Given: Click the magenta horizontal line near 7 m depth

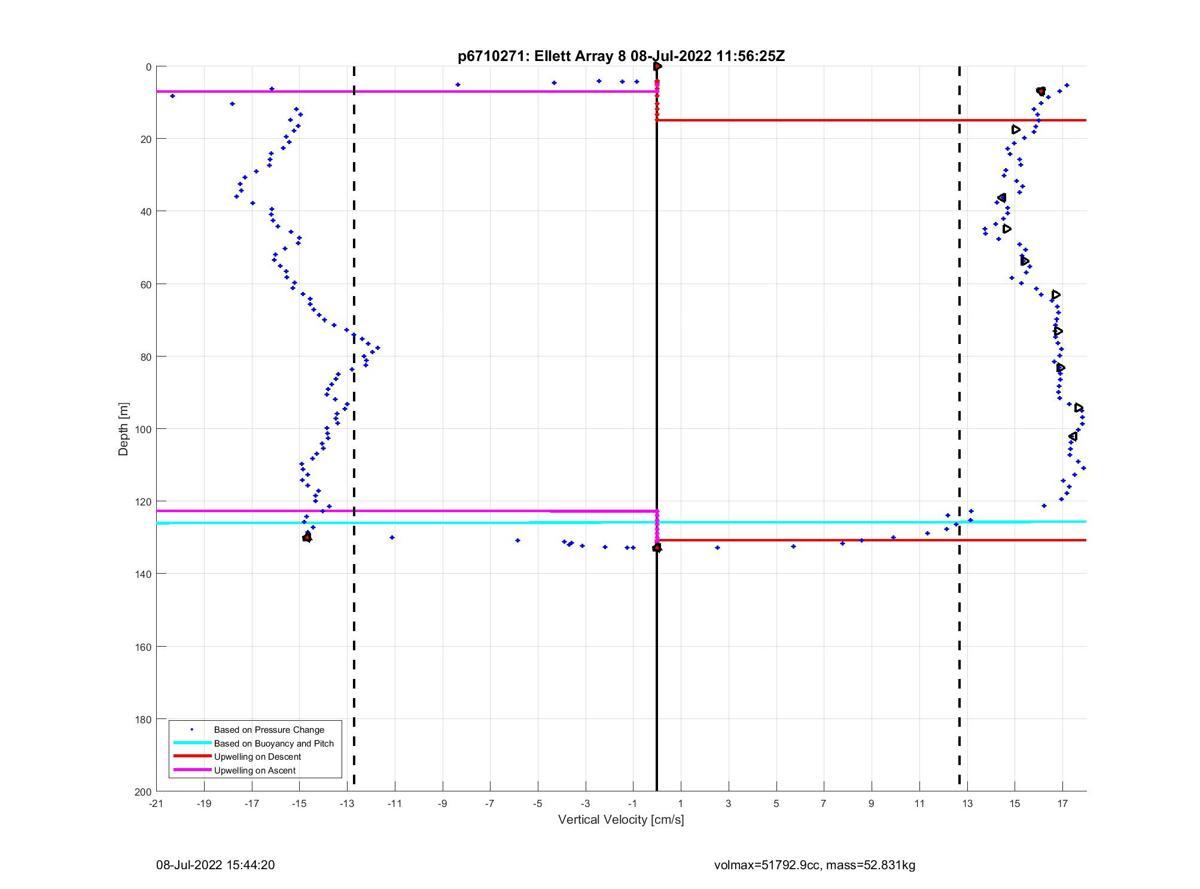Looking at the screenshot, I should click(406, 91).
